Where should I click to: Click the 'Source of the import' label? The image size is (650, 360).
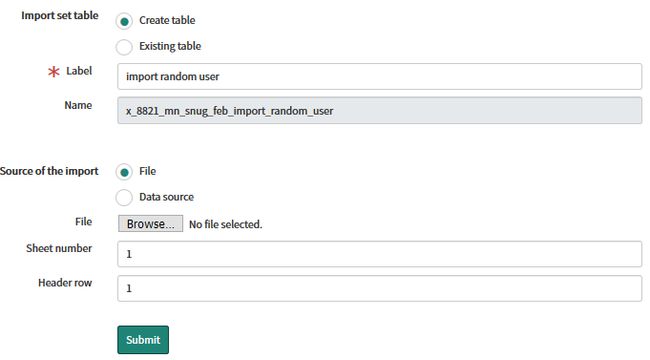[49, 171]
